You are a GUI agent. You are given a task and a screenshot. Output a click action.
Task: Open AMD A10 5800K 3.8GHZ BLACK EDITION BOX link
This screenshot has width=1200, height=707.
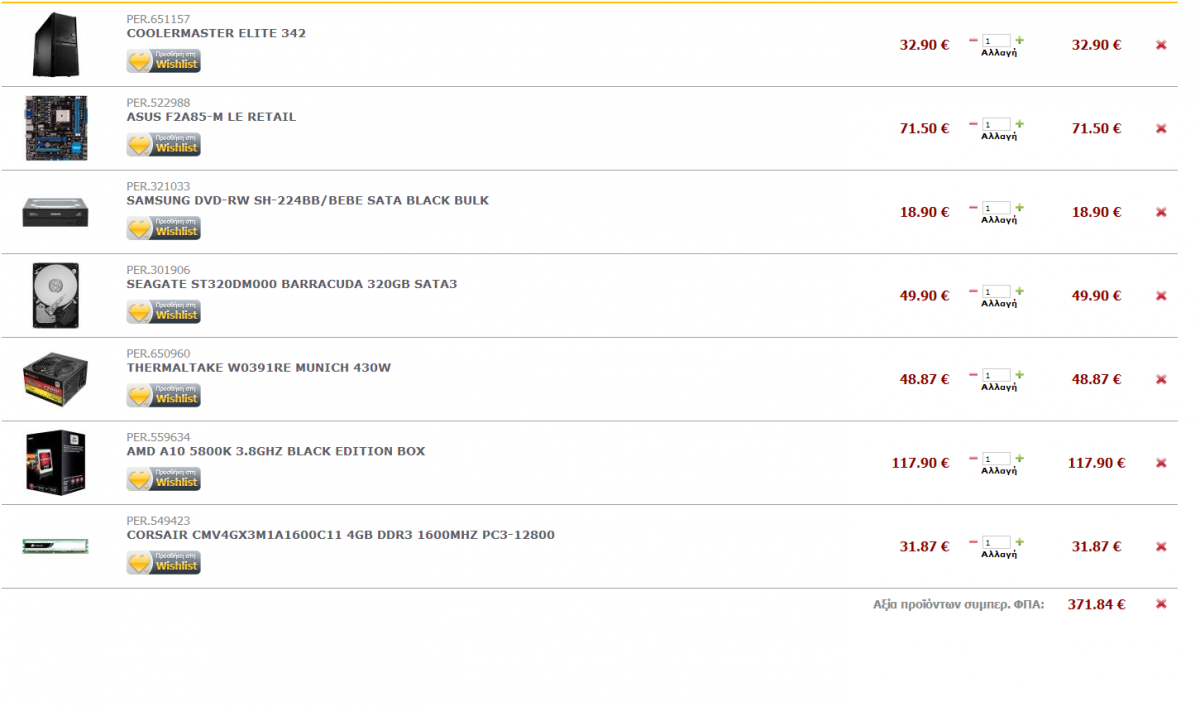click(x=276, y=451)
